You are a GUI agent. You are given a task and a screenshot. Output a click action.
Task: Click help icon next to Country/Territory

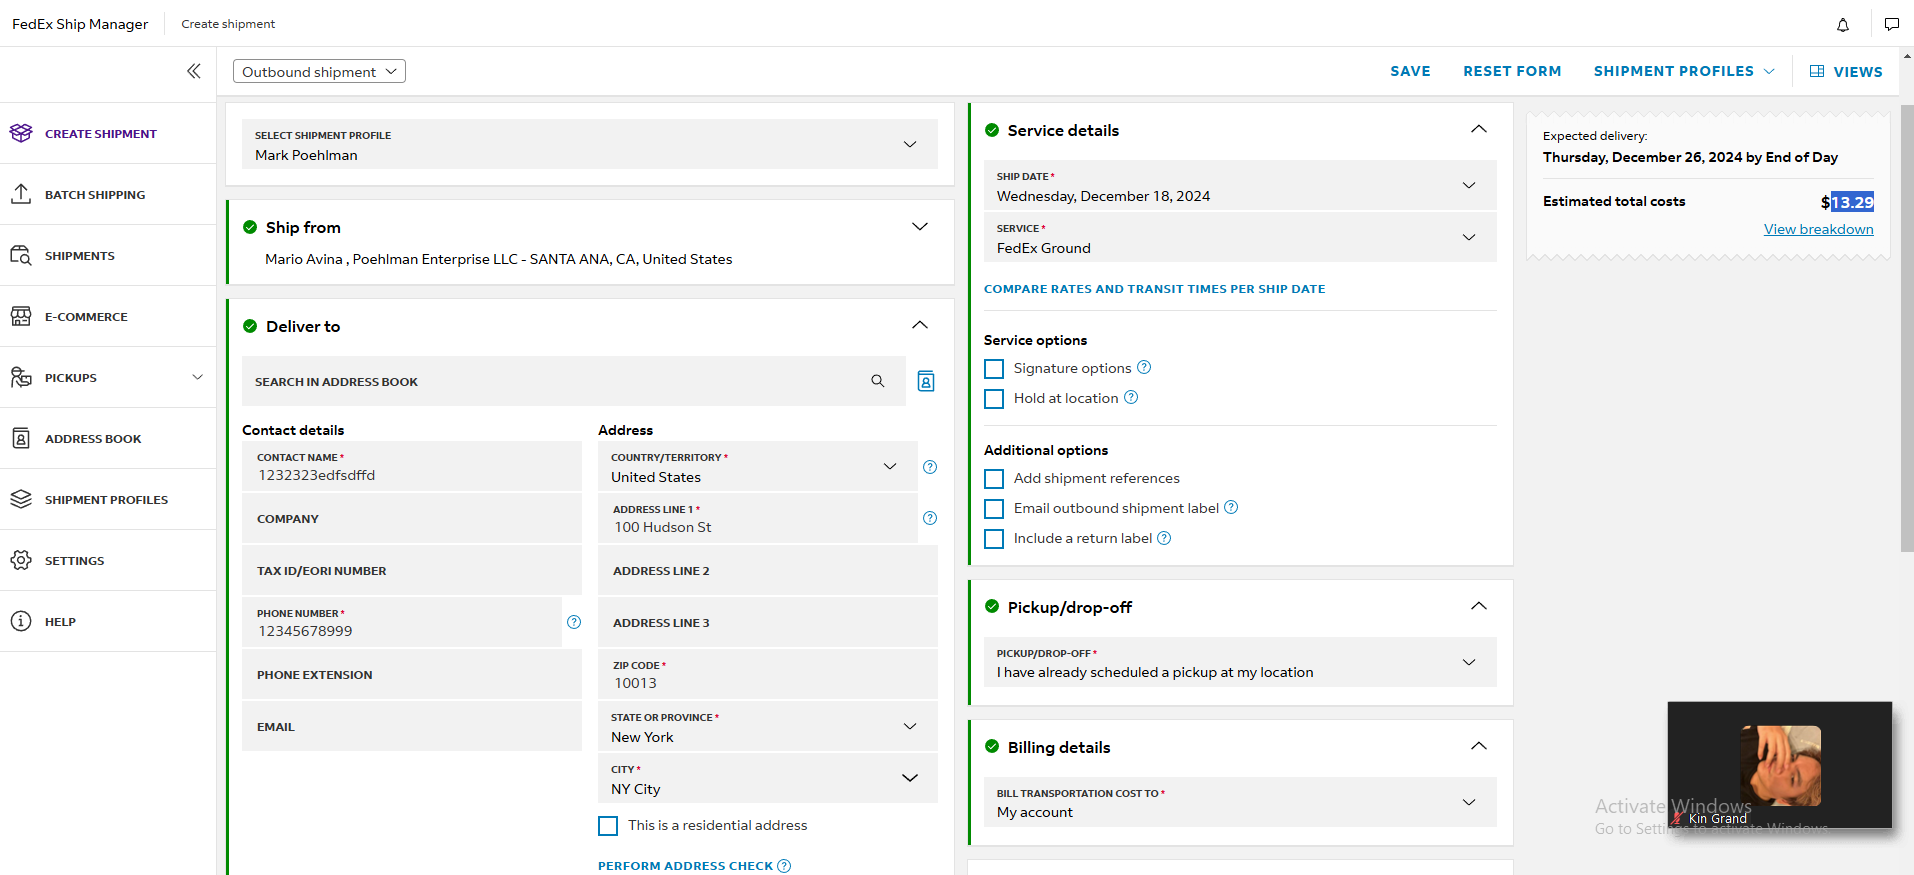click(930, 467)
